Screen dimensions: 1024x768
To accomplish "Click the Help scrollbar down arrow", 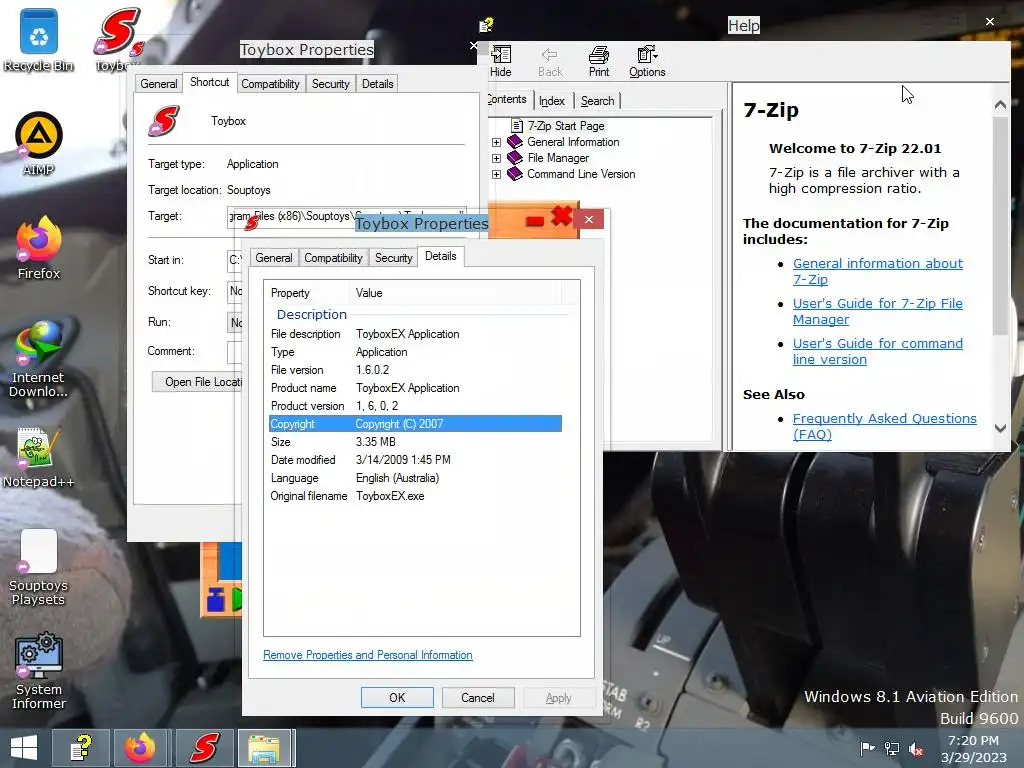I will pos(1000,428).
